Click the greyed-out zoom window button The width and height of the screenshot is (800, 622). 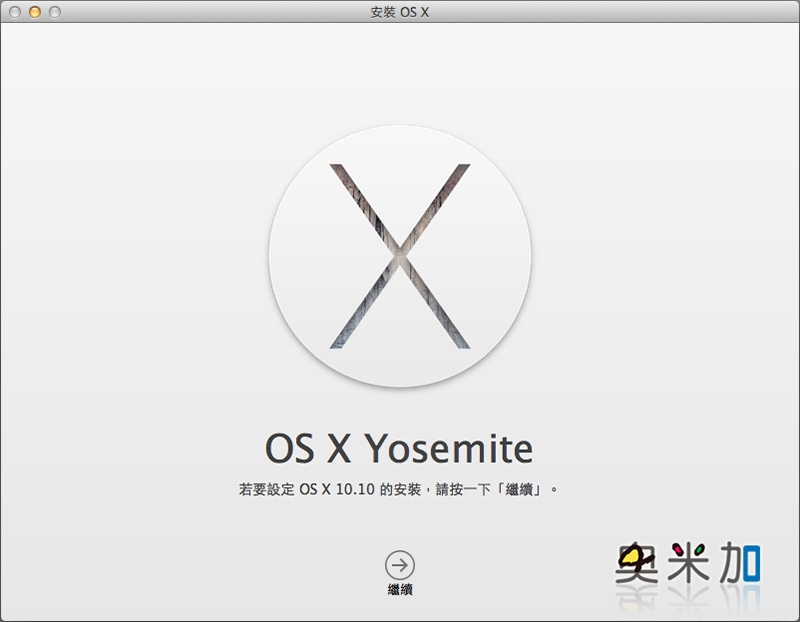[55, 12]
